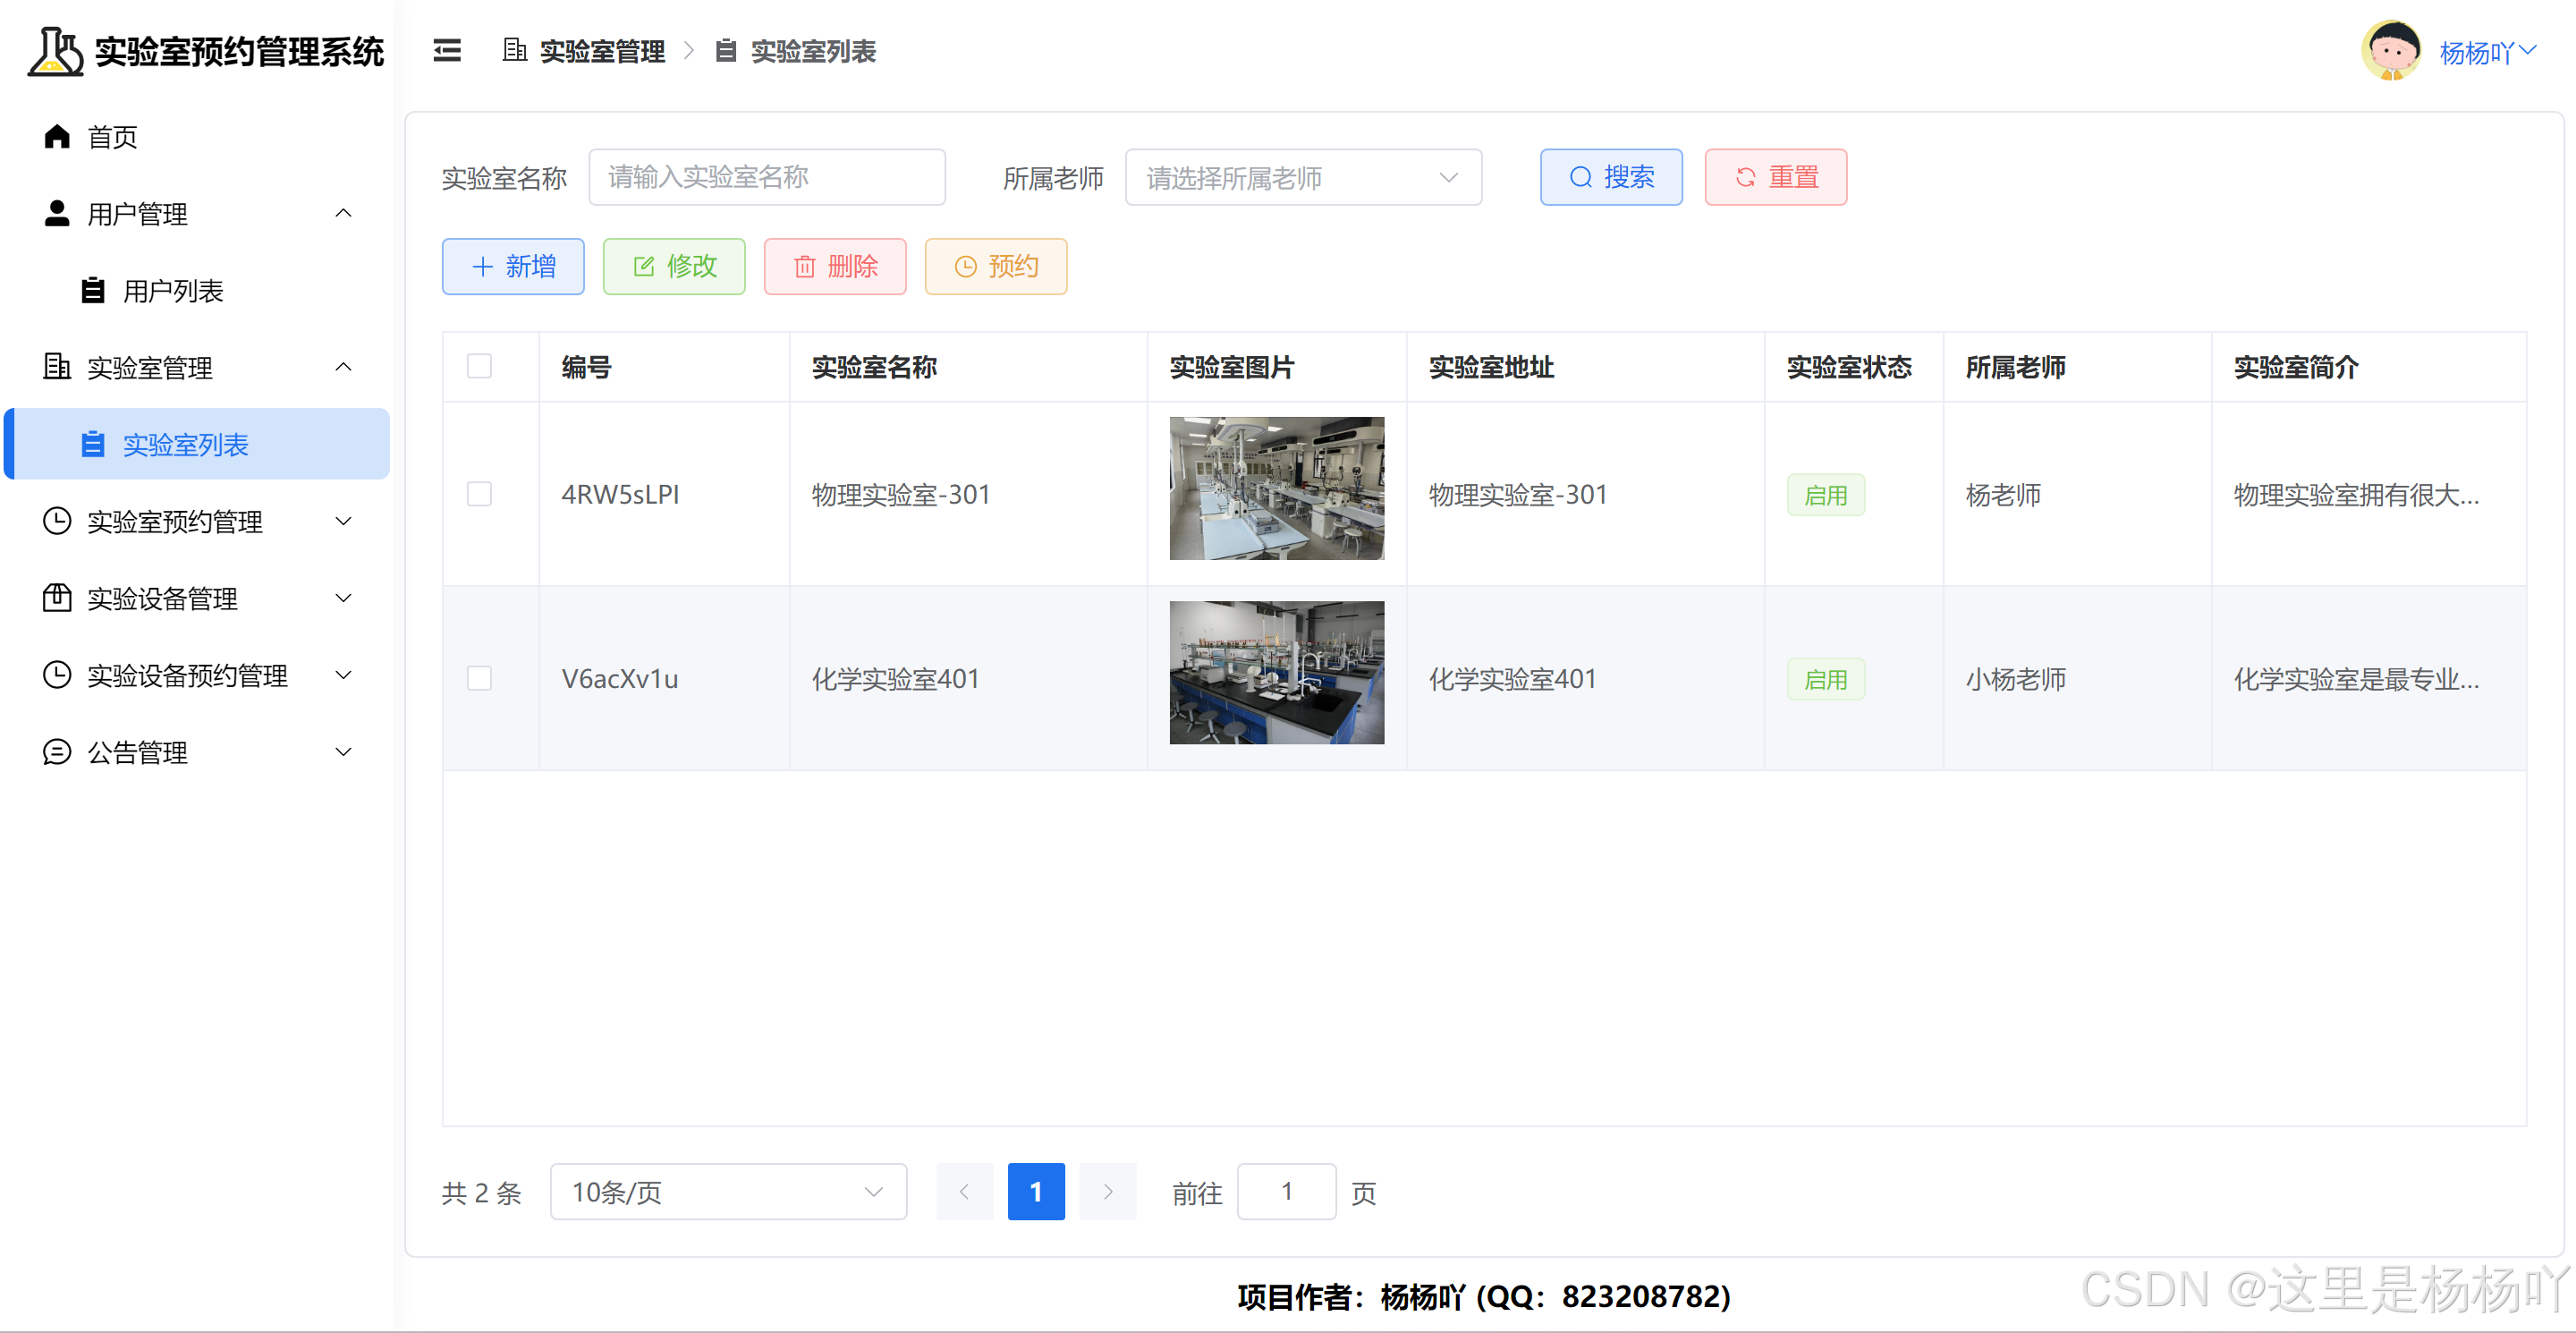The width and height of the screenshot is (2576, 1333).
Task: Click the 实验室列表 clipboard icon in sidebar
Action: [93, 444]
